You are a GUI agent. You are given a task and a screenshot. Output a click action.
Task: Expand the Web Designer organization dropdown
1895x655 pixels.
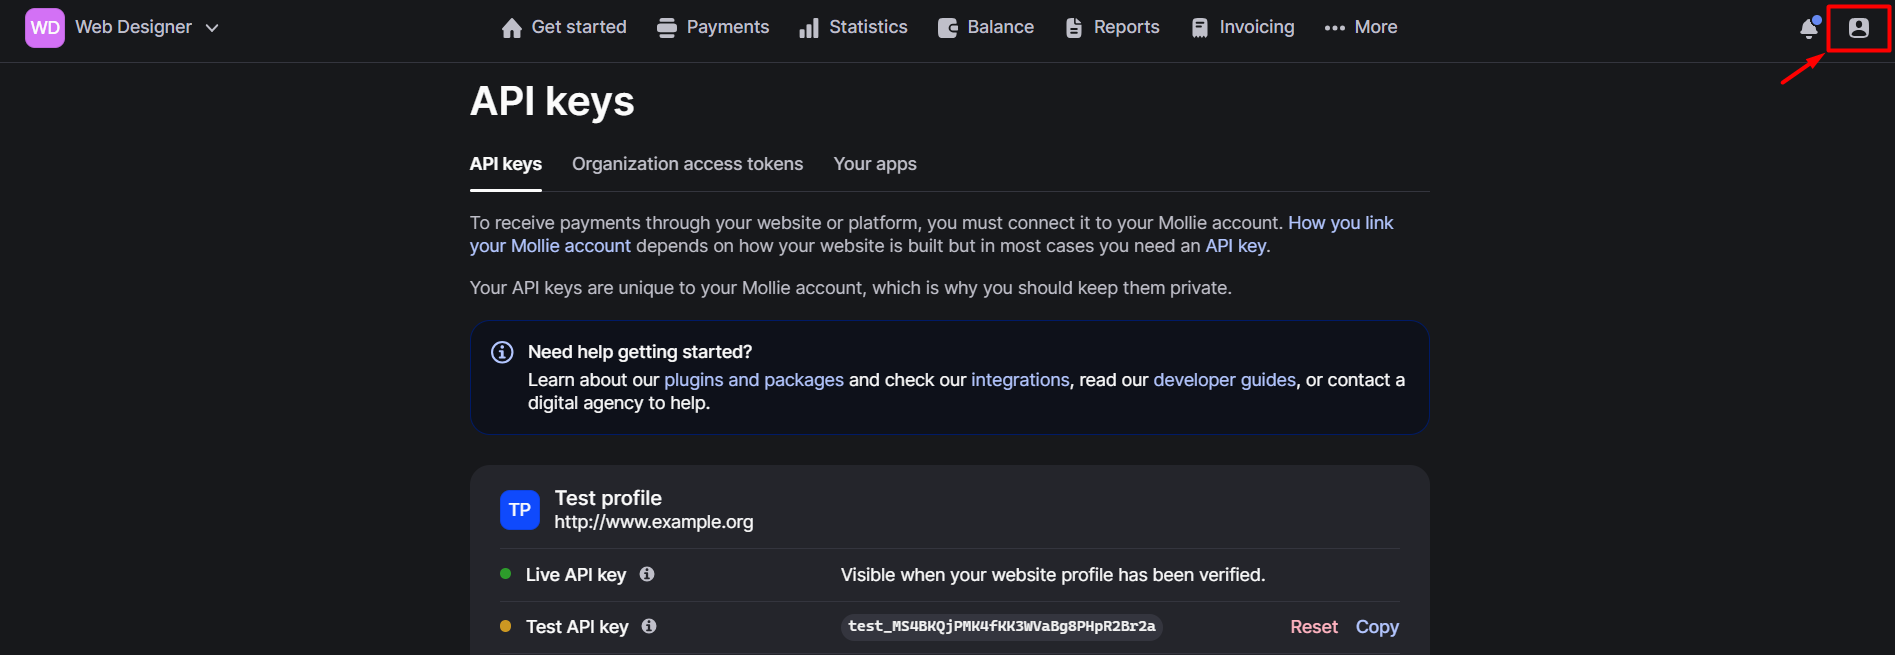click(x=212, y=28)
